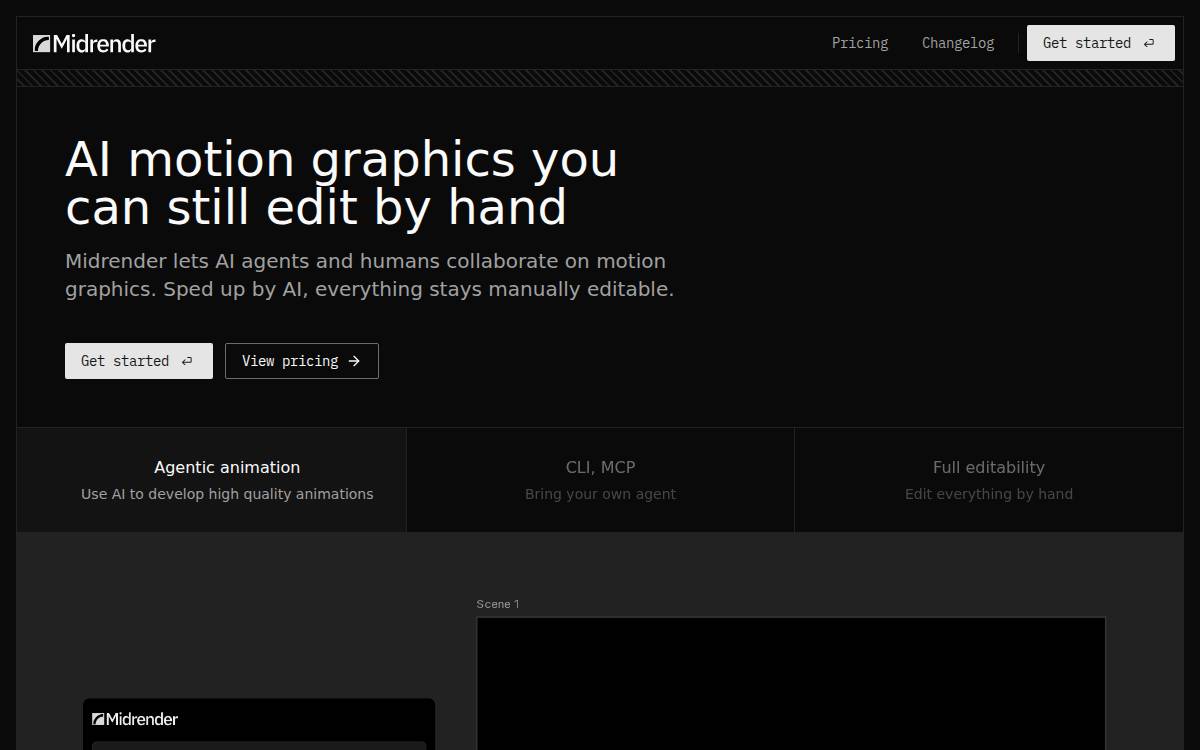Click the Midrender logo in header
This screenshot has width=1200, height=750.
[94, 43]
